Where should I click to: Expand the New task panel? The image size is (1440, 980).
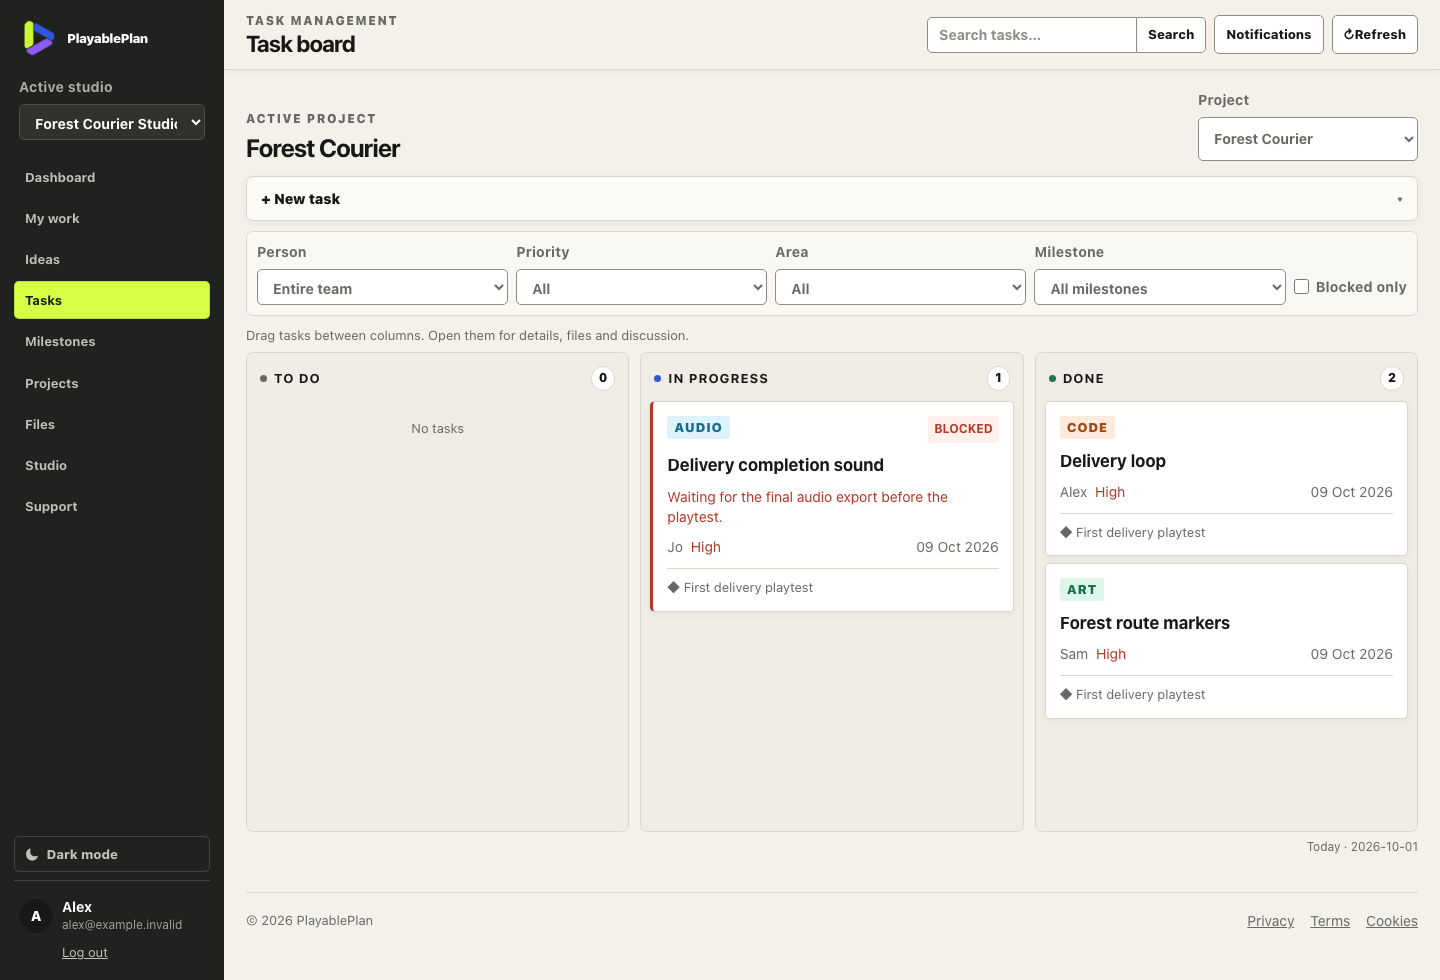[831, 199]
